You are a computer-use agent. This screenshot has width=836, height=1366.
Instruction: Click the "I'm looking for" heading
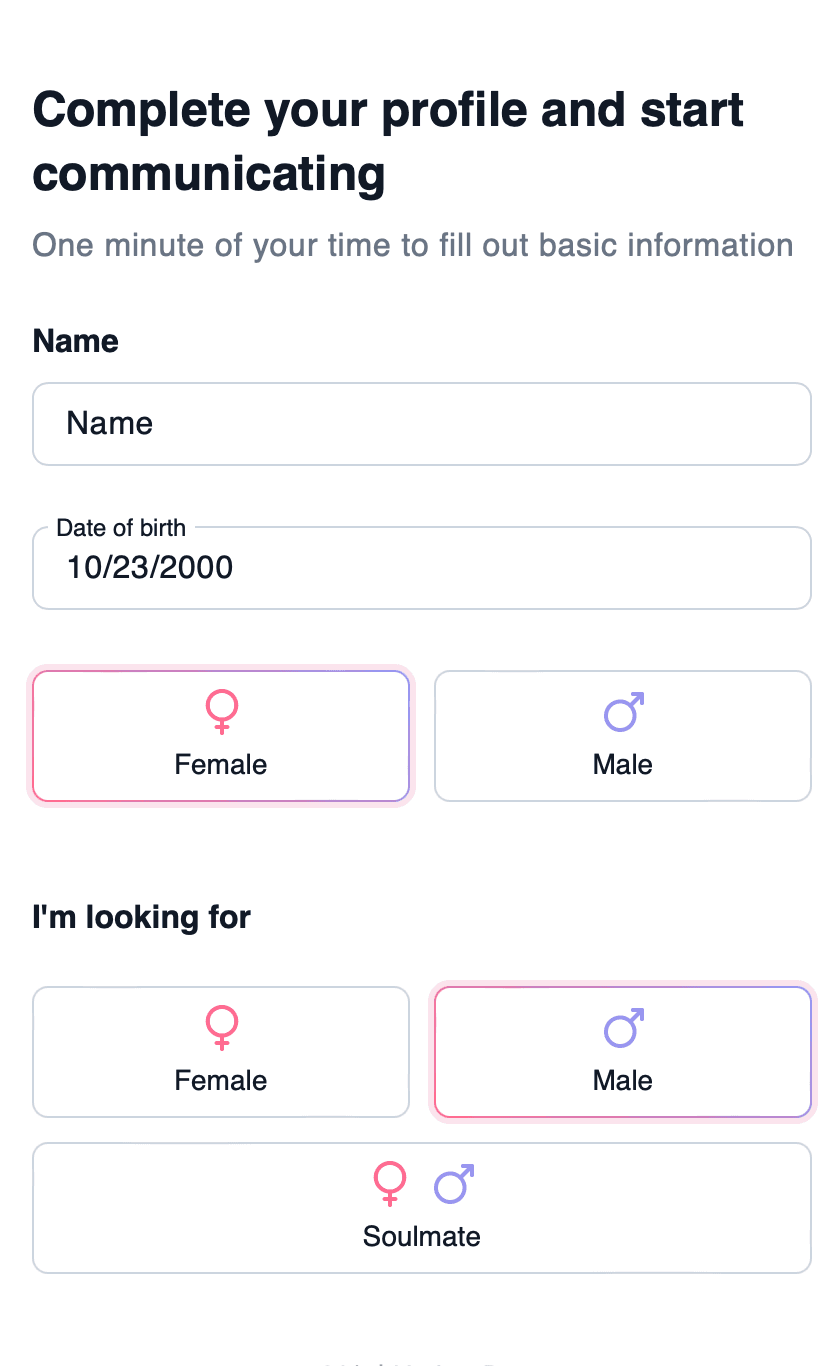click(141, 916)
